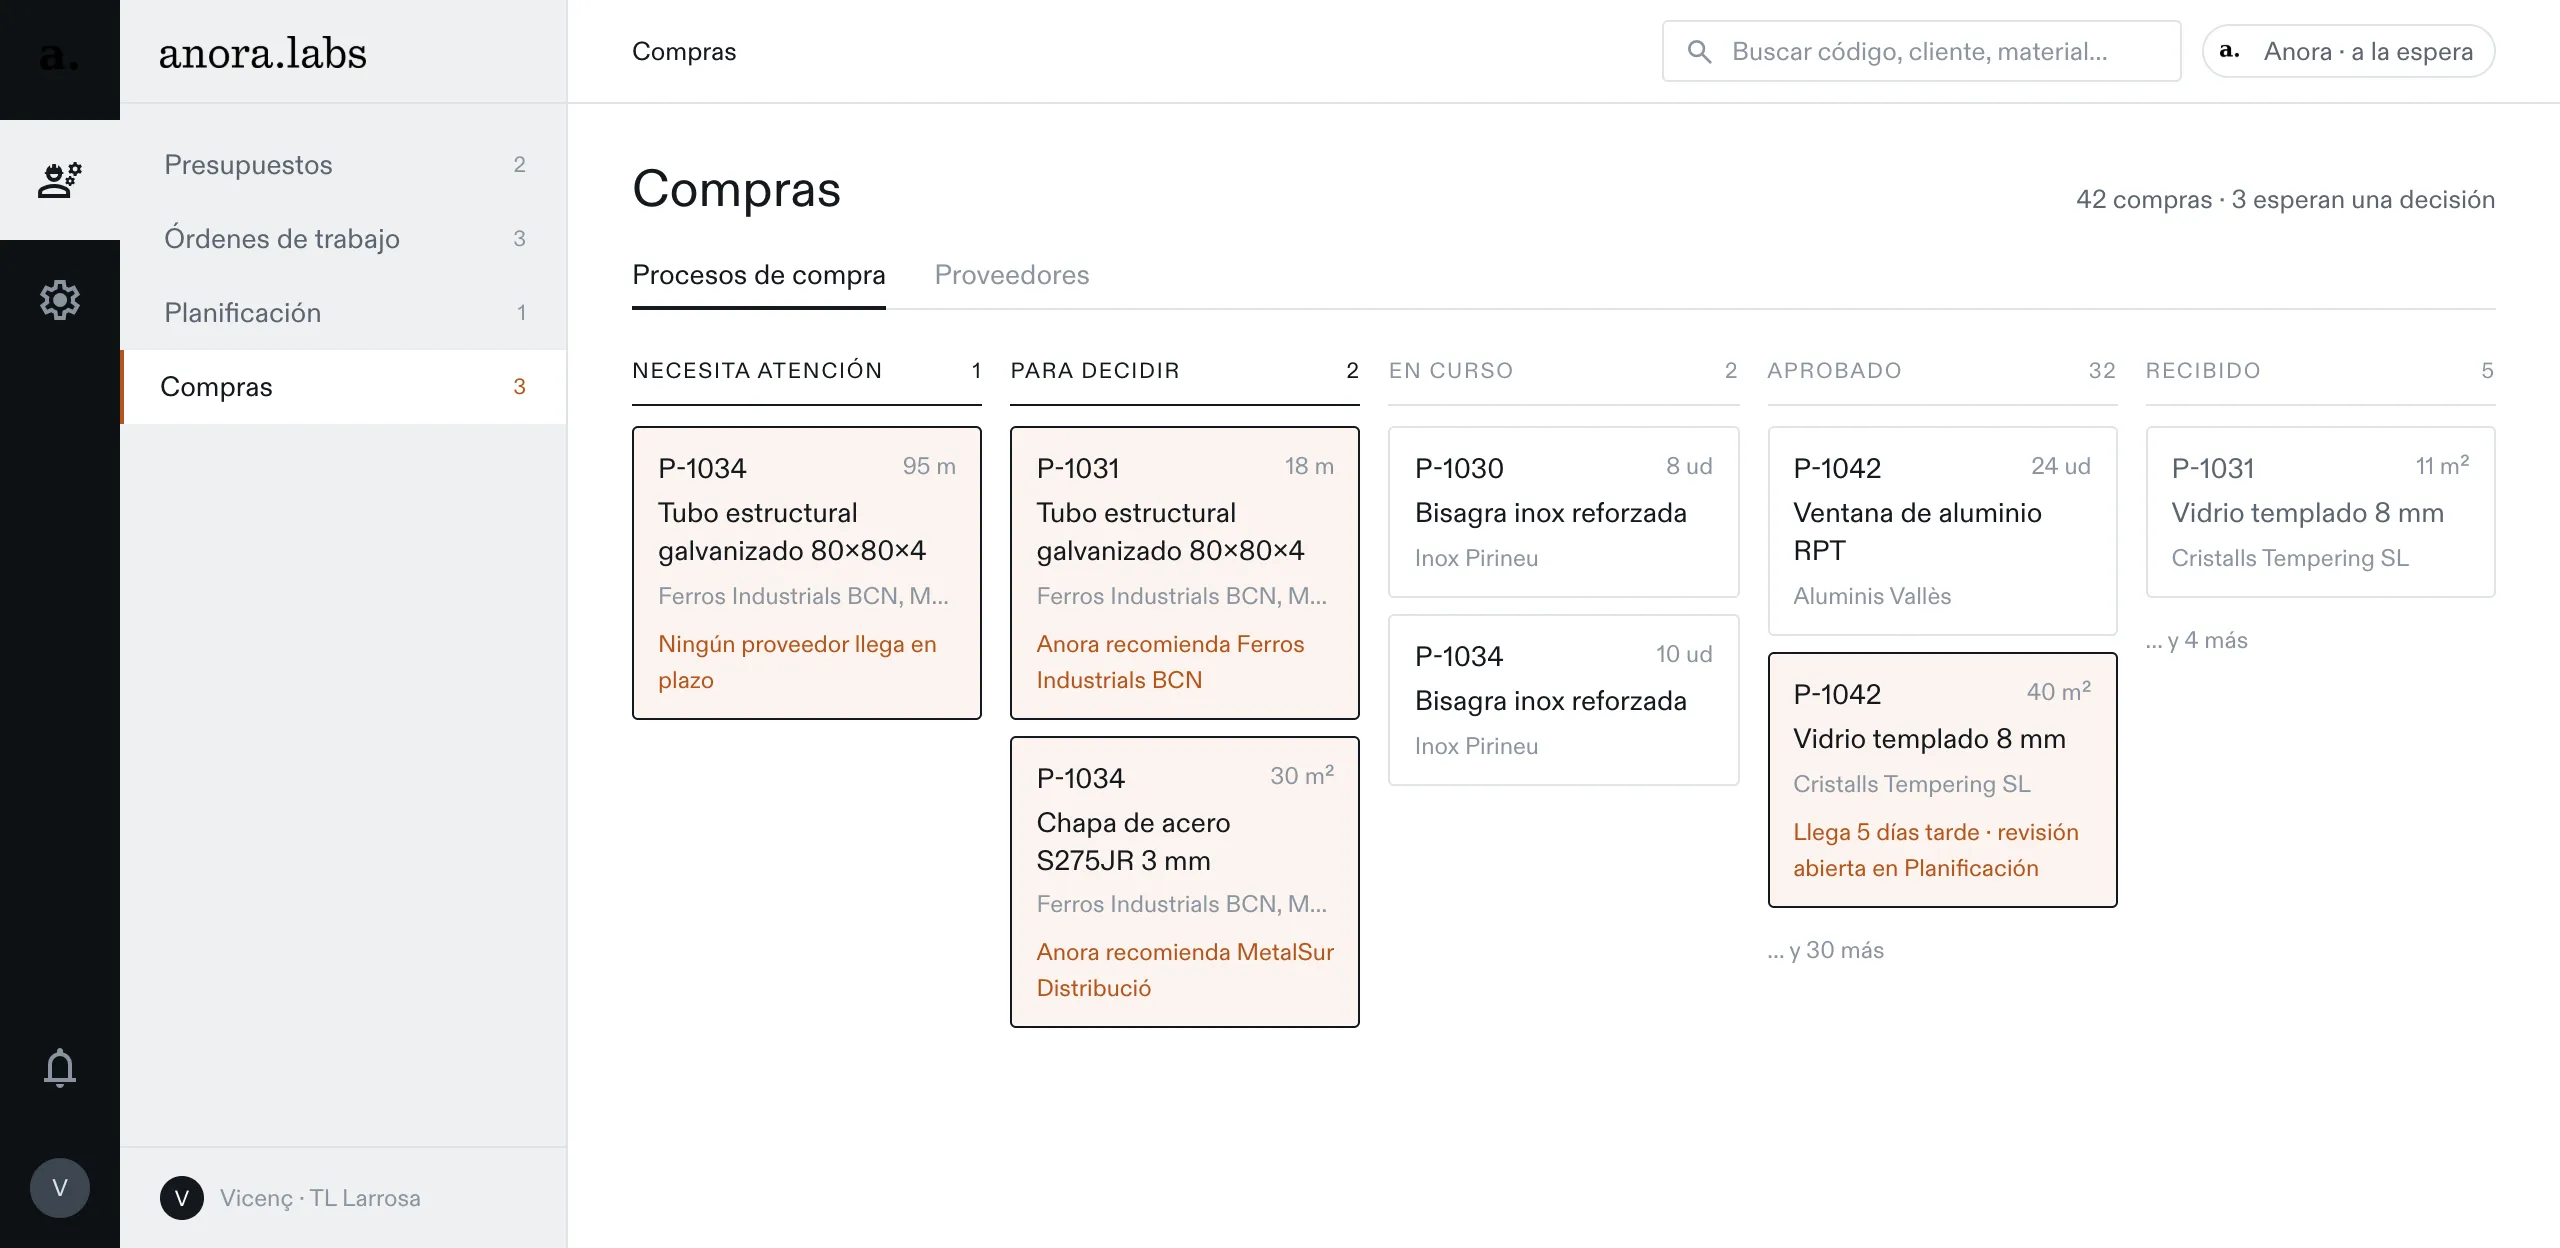This screenshot has height=1248, width=2560.
Task: Open Órdenes de trabajo section
Action: click(344, 238)
